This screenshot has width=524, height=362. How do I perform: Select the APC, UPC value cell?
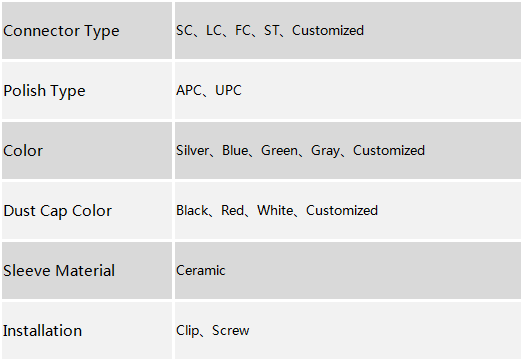point(348,91)
